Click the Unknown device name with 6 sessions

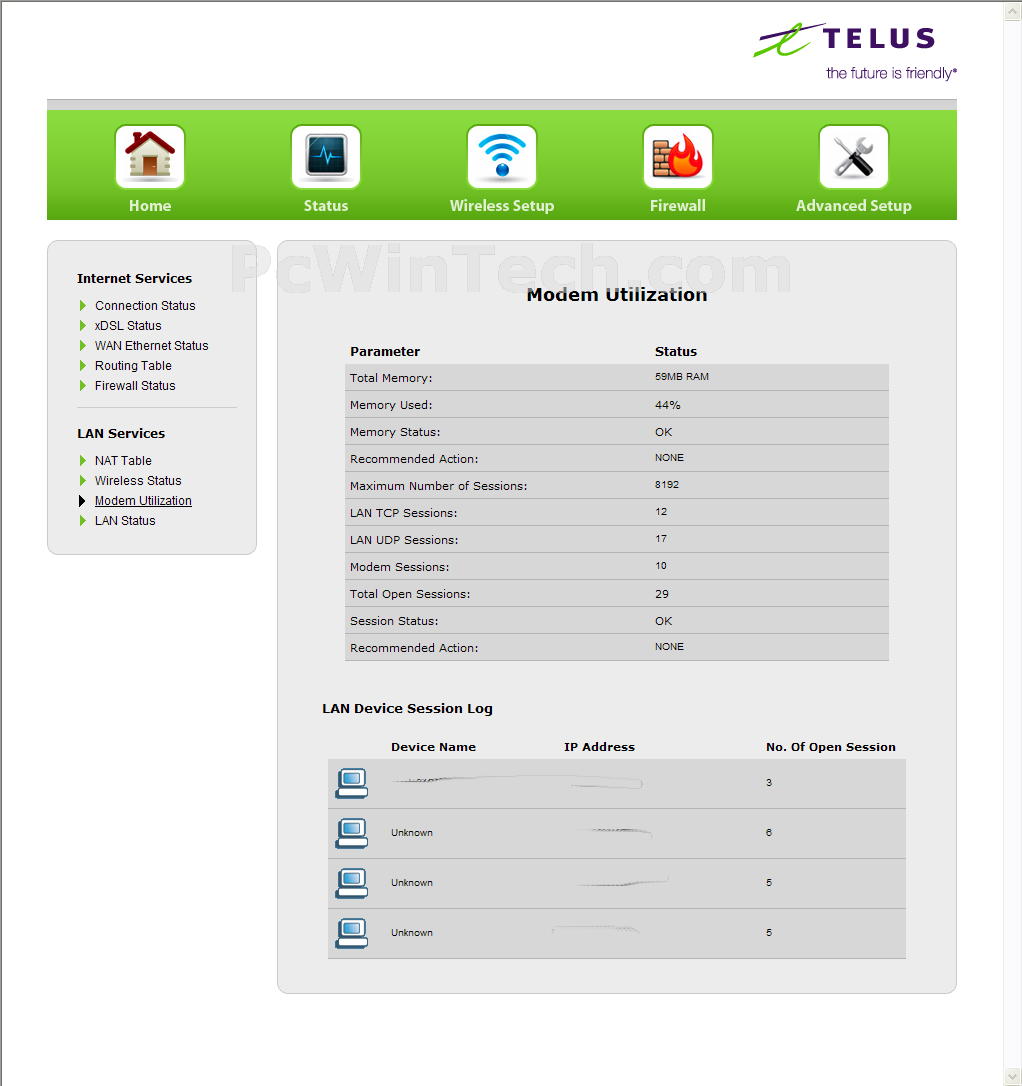coord(412,833)
